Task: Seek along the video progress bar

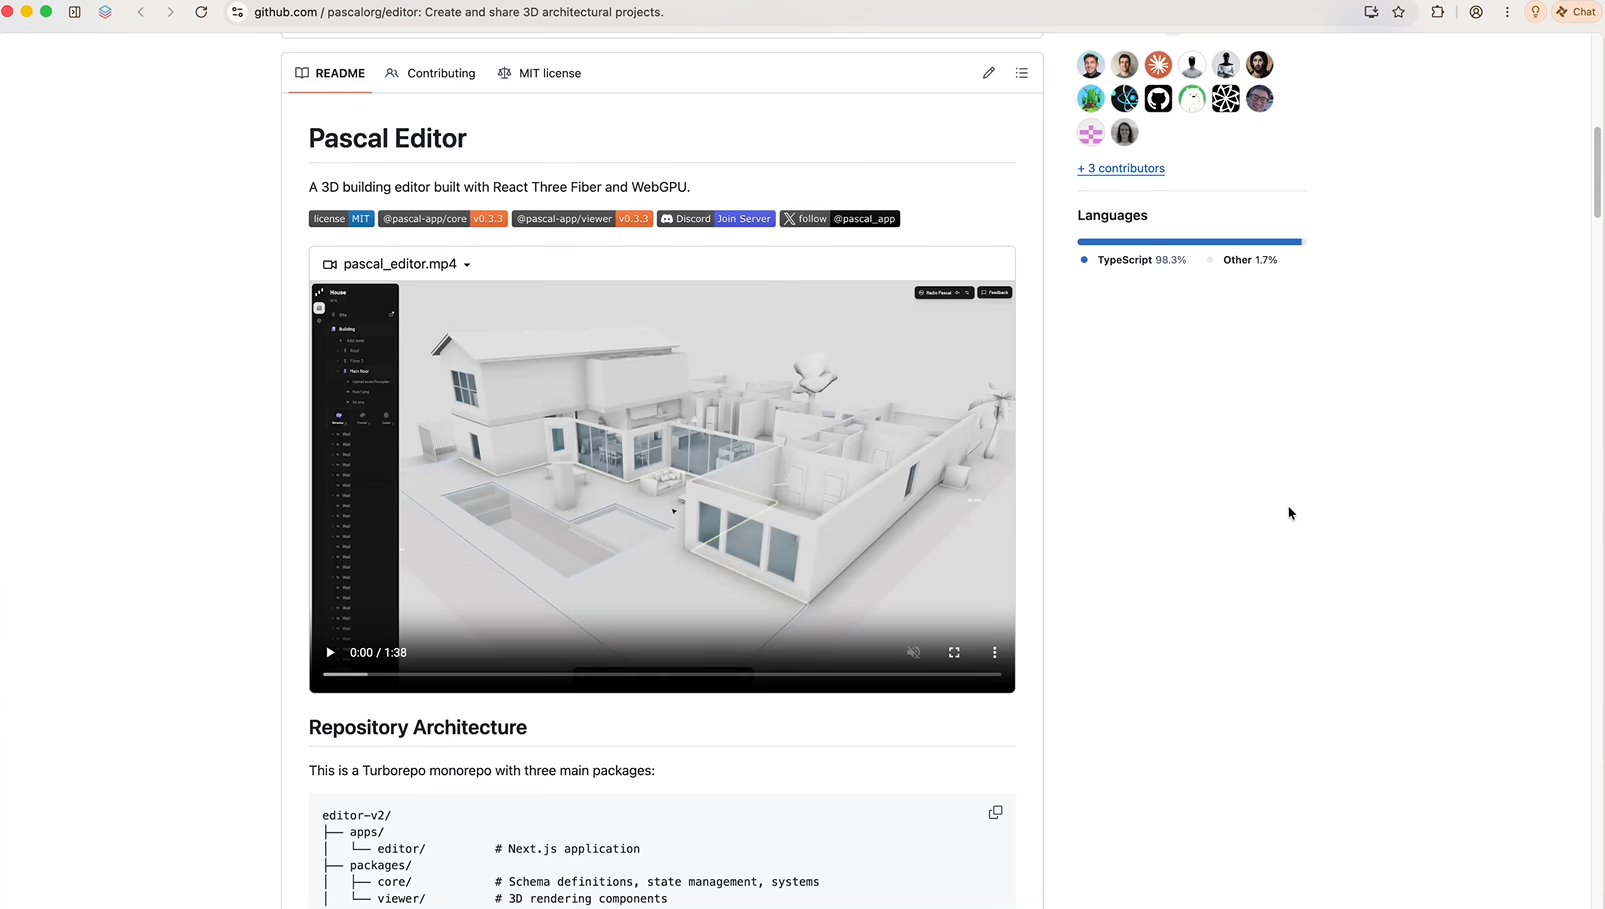Action: tap(662, 675)
